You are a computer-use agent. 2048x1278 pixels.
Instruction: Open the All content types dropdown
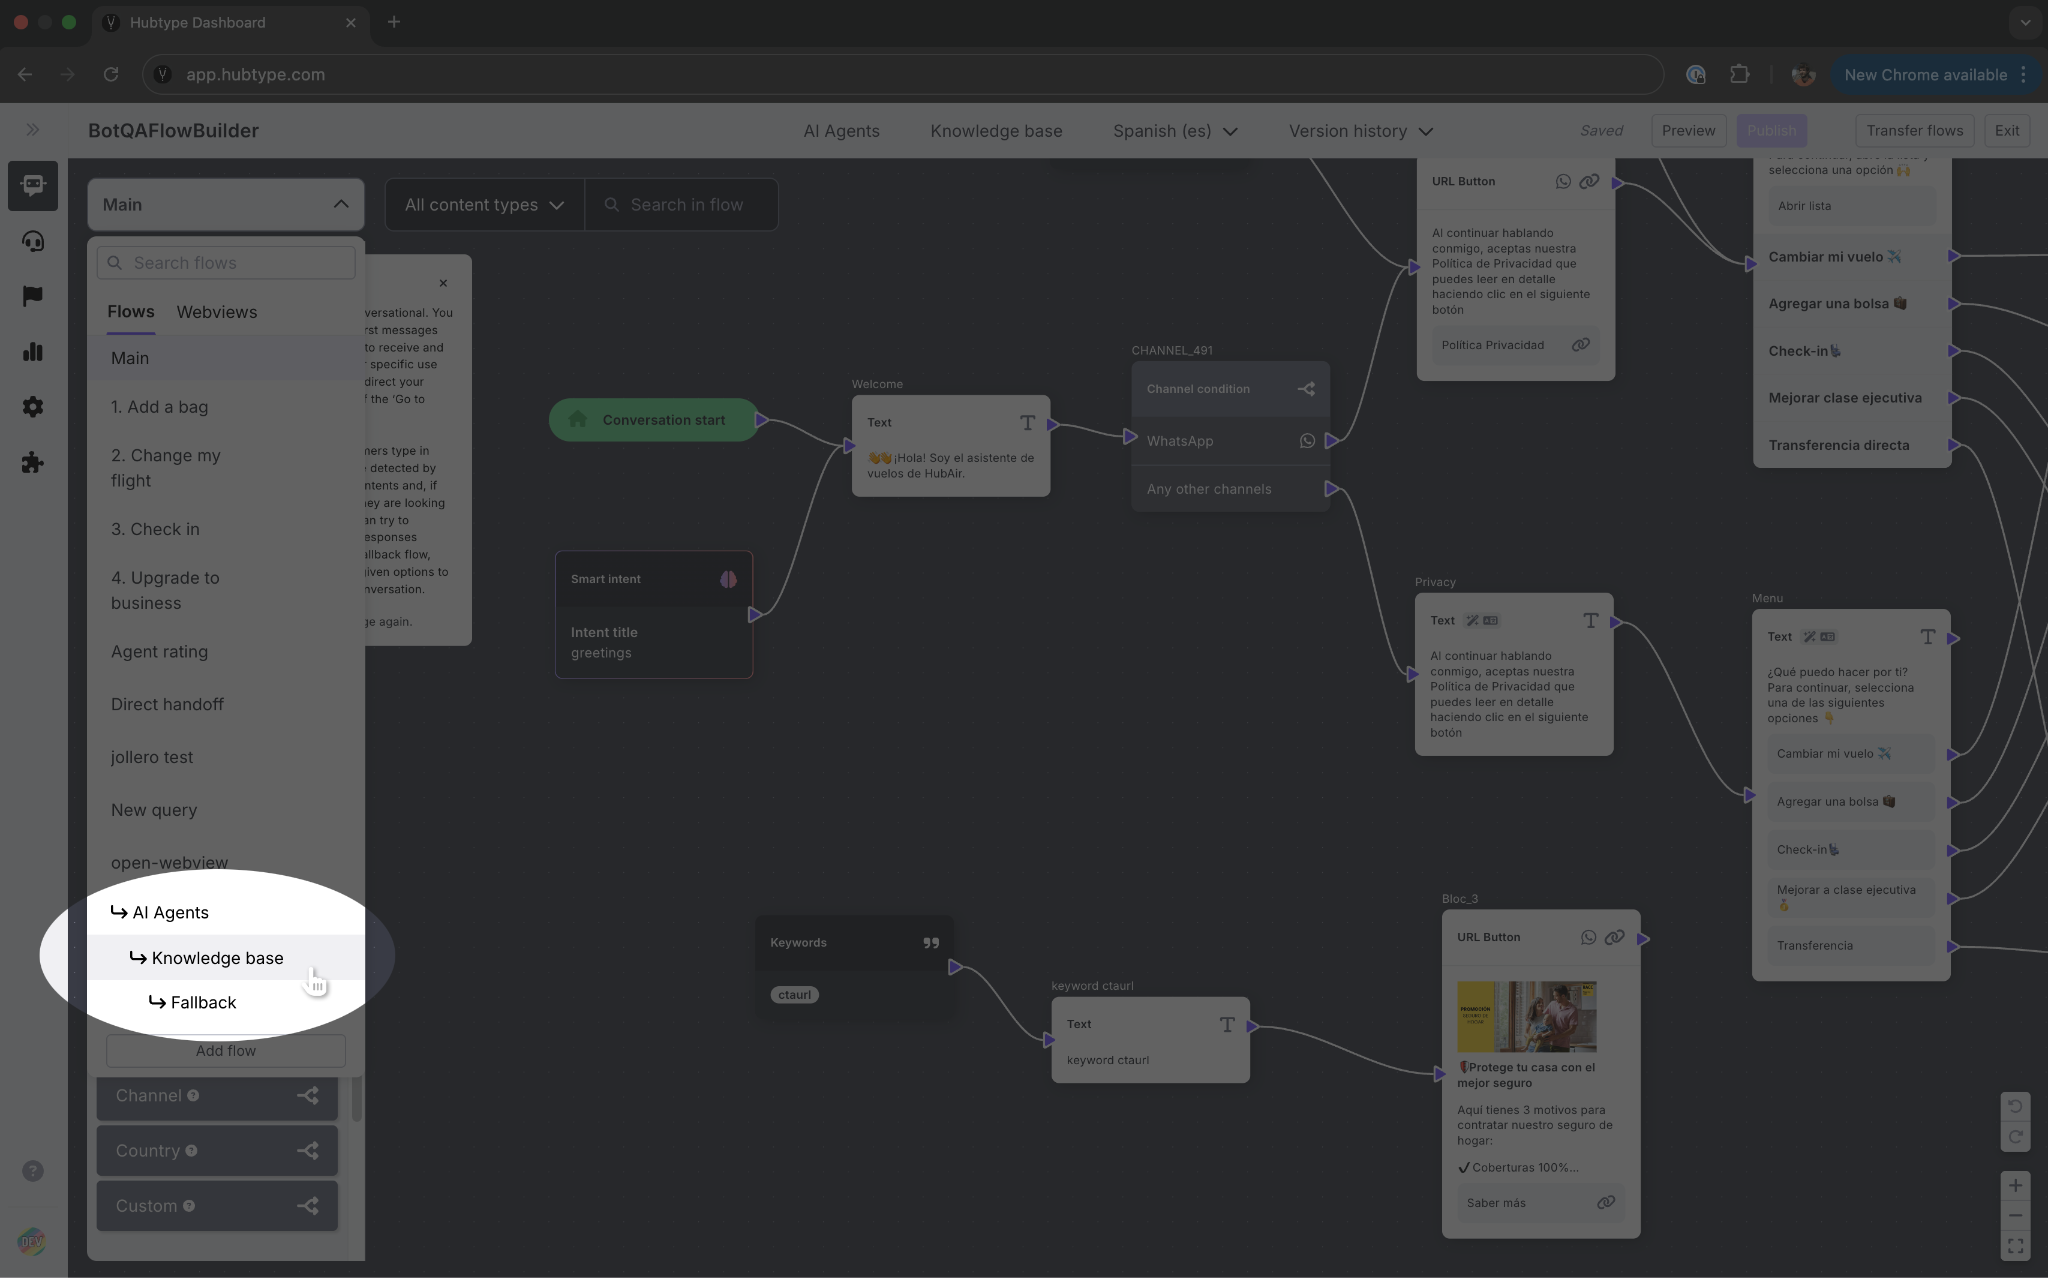484,204
